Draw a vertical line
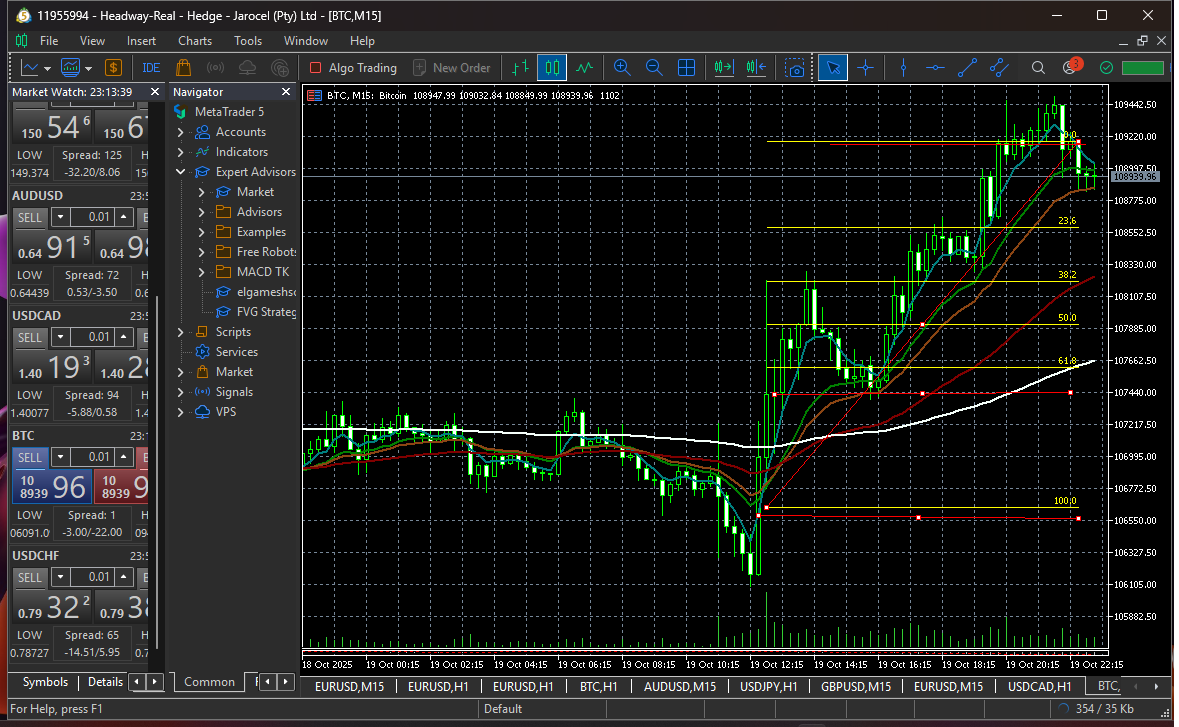 pos(903,68)
